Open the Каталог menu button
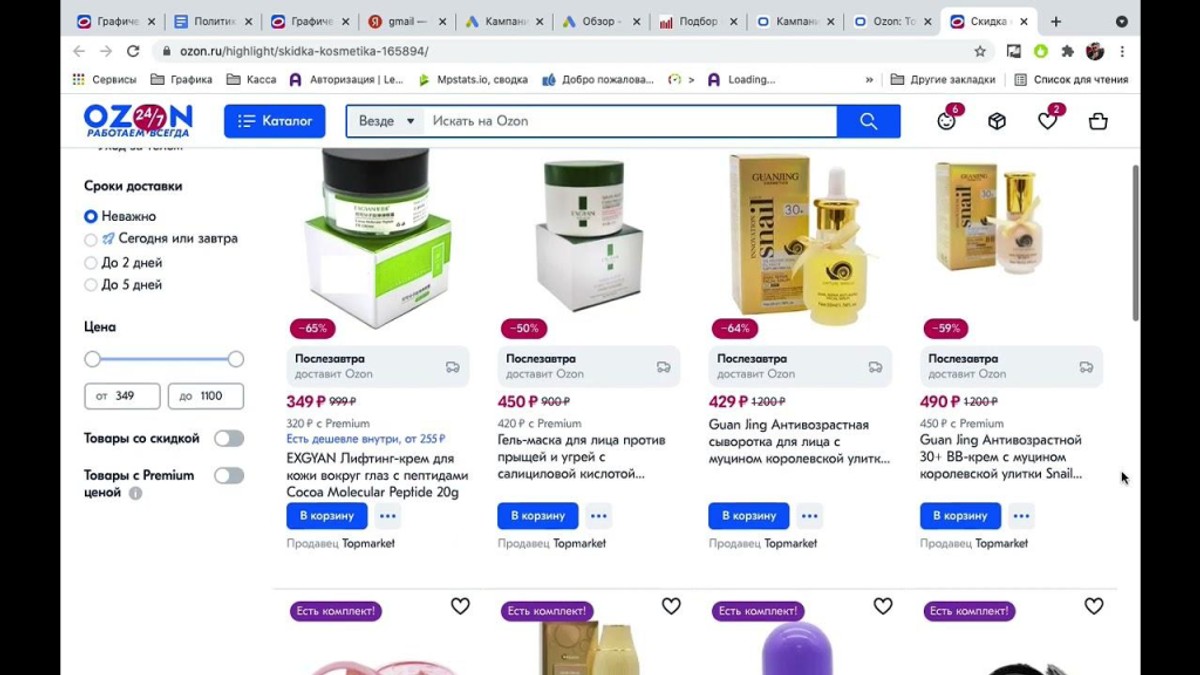The image size is (1200, 675). (274, 121)
